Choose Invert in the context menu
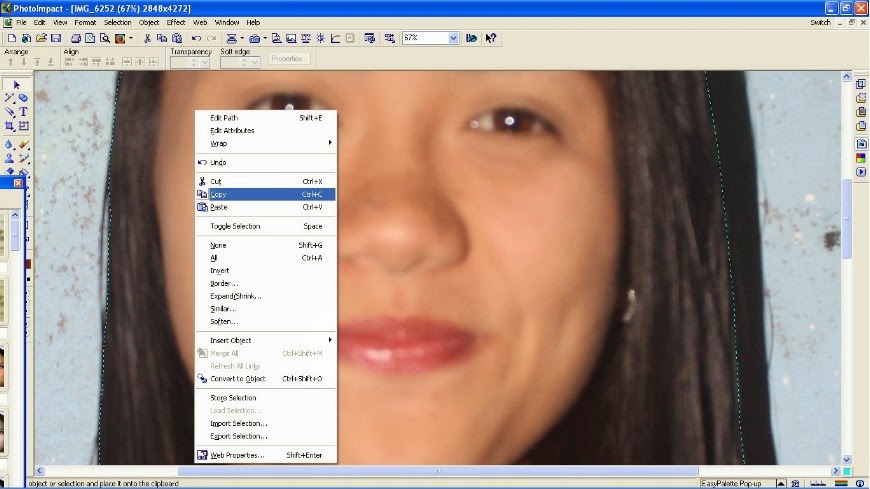The height and width of the screenshot is (489, 870). [x=266, y=270]
